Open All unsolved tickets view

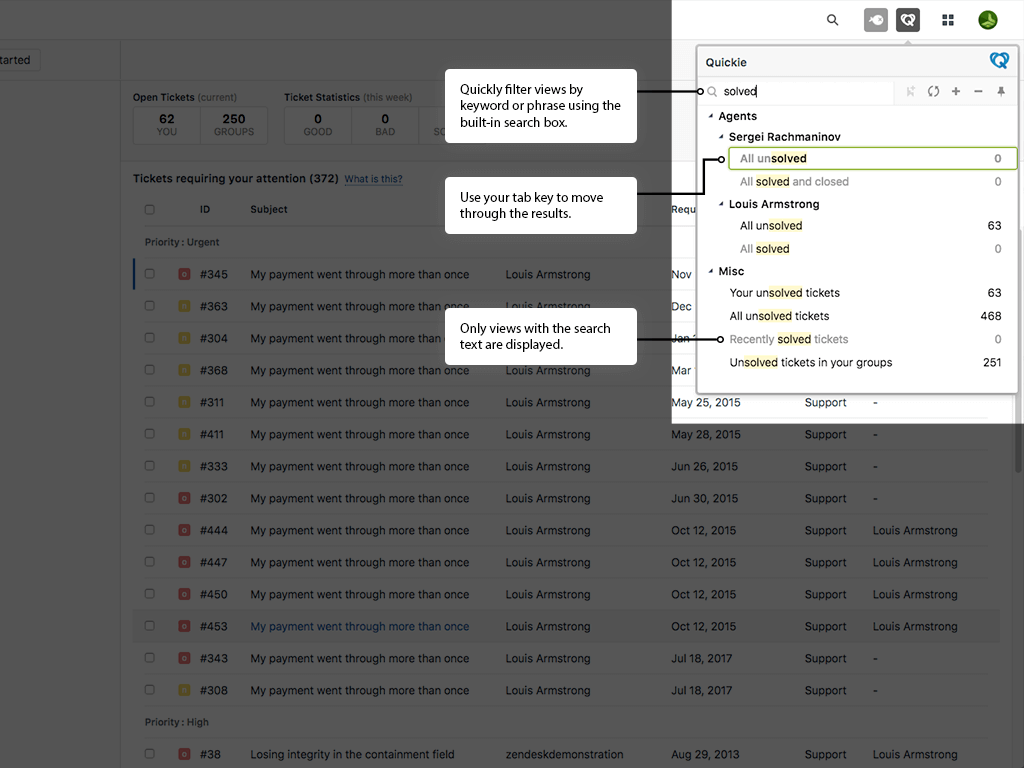click(x=867, y=316)
